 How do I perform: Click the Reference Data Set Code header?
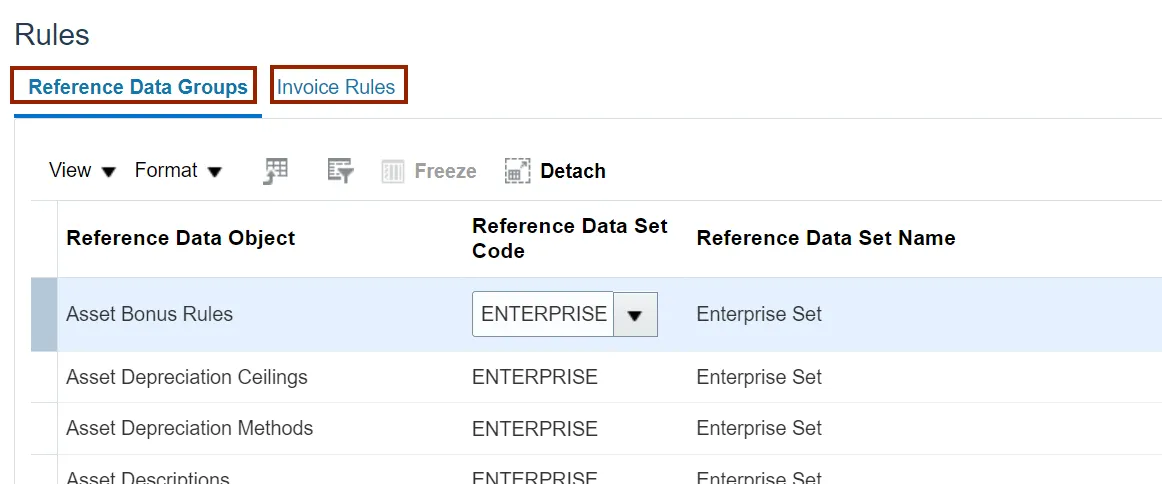pyautogui.click(x=570, y=238)
